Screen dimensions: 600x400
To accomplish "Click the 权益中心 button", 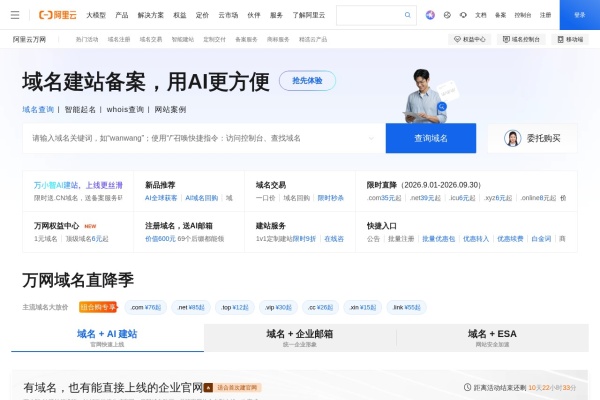I will click(470, 39).
